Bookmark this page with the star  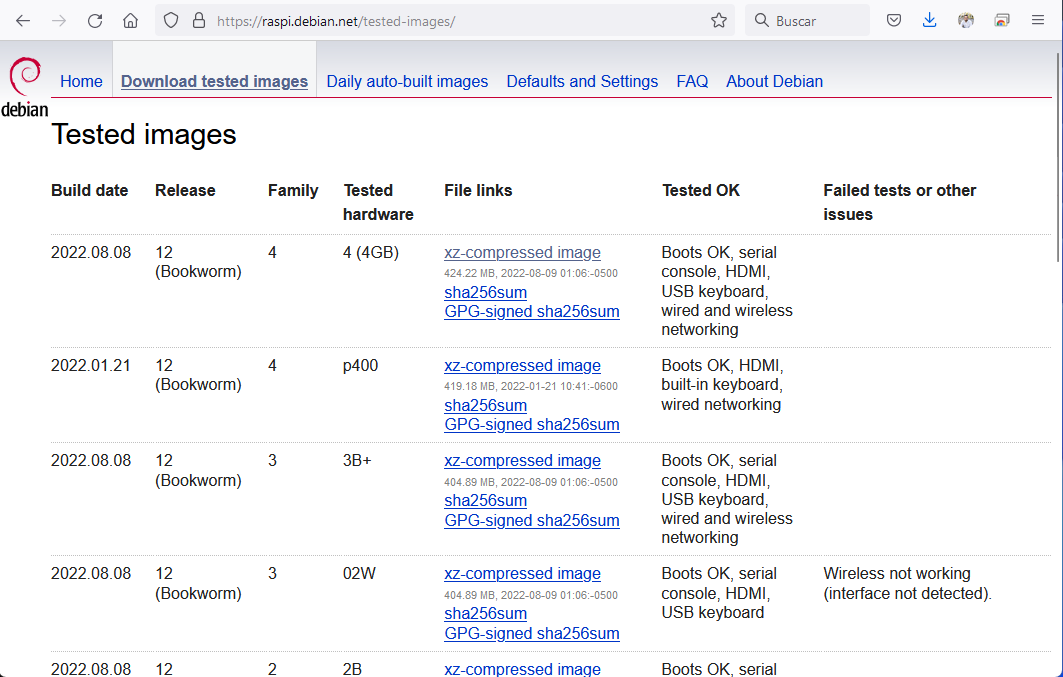[718, 20]
